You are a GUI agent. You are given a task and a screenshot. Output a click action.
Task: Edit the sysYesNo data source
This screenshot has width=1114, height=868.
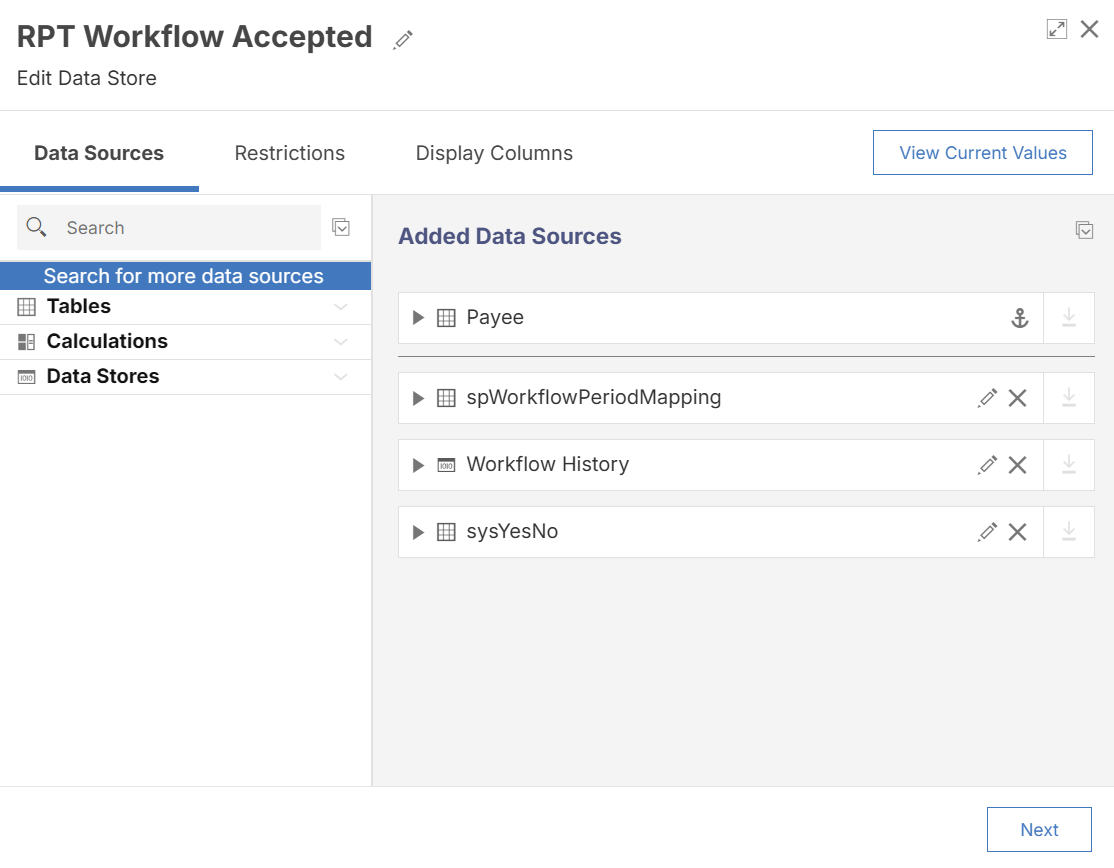tap(987, 532)
